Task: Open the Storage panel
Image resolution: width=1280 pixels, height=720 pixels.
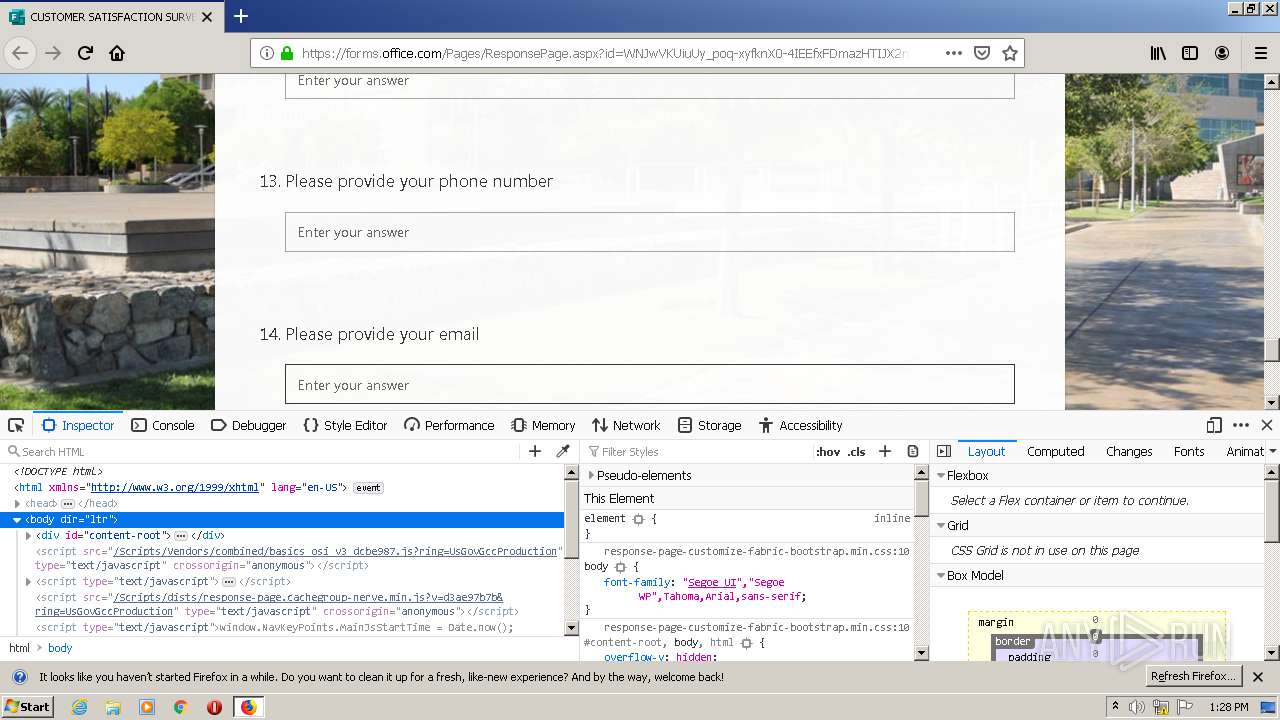Action: 709,425
